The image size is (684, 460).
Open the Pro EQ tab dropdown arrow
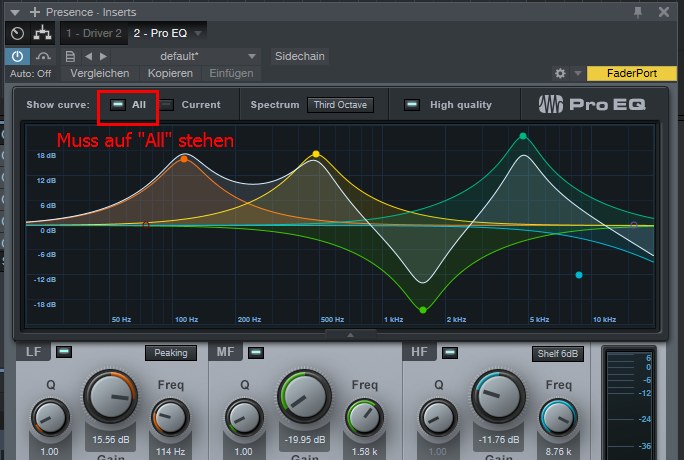(x=198, y=33)
